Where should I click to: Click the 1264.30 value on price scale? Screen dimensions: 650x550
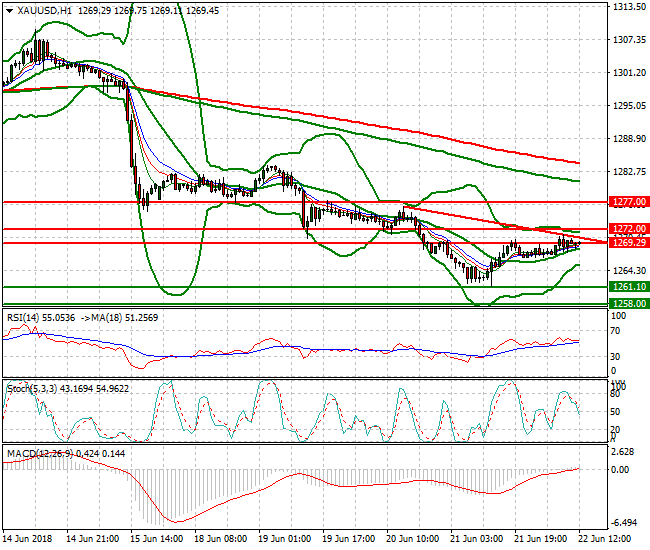[628, 271]
